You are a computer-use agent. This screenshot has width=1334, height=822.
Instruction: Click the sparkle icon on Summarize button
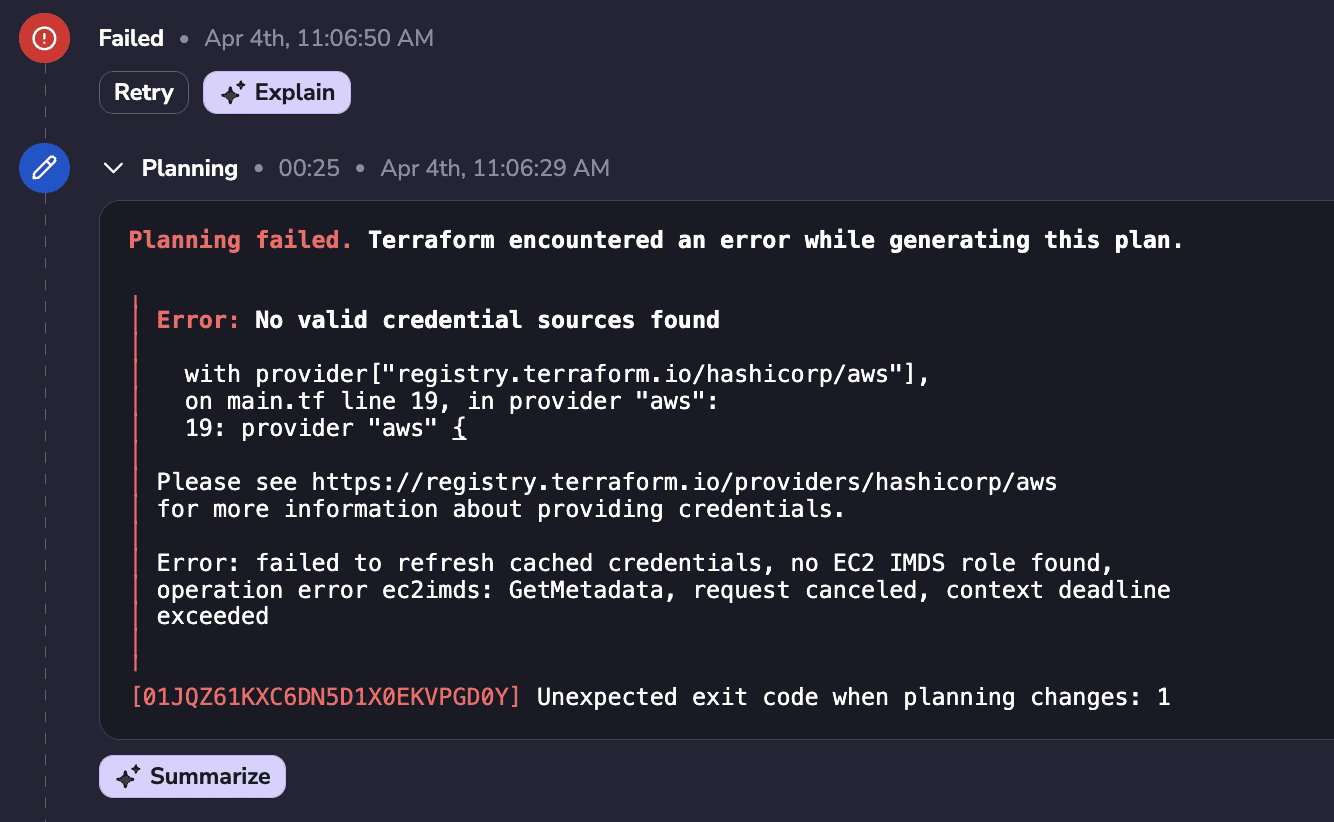coord(128,777)
